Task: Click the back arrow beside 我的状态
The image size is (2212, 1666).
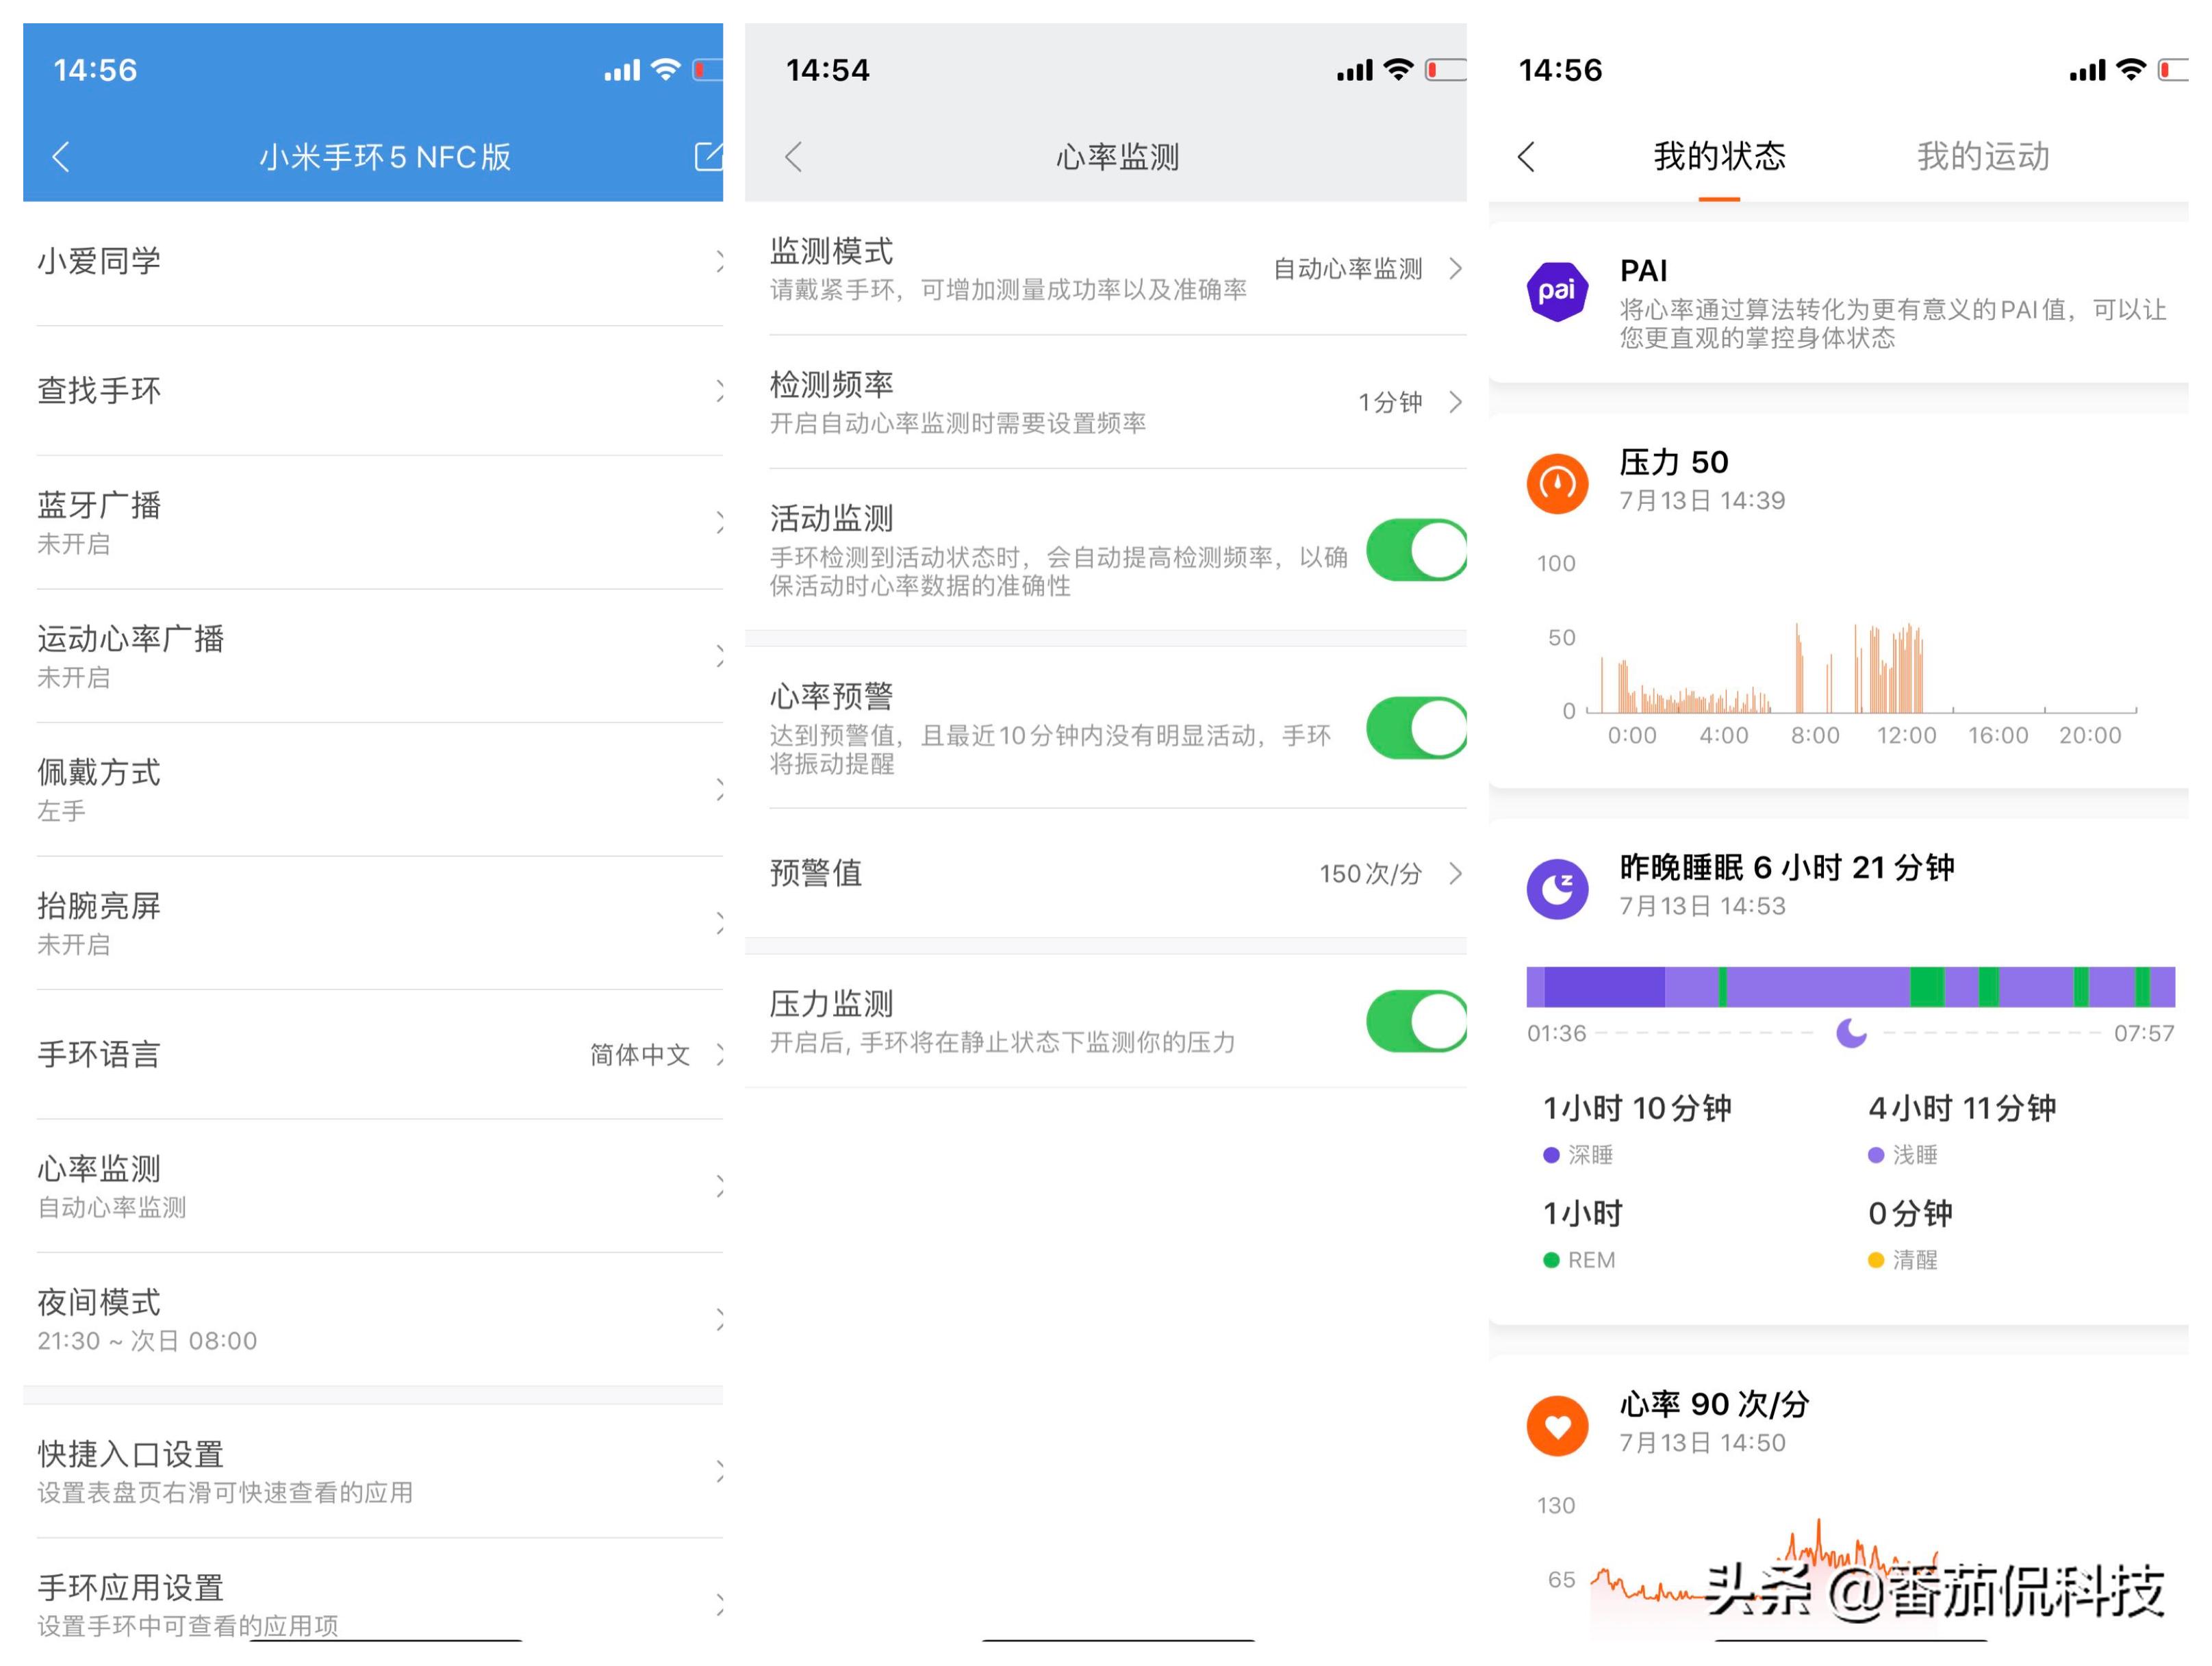Action: tap(1525, 157)
